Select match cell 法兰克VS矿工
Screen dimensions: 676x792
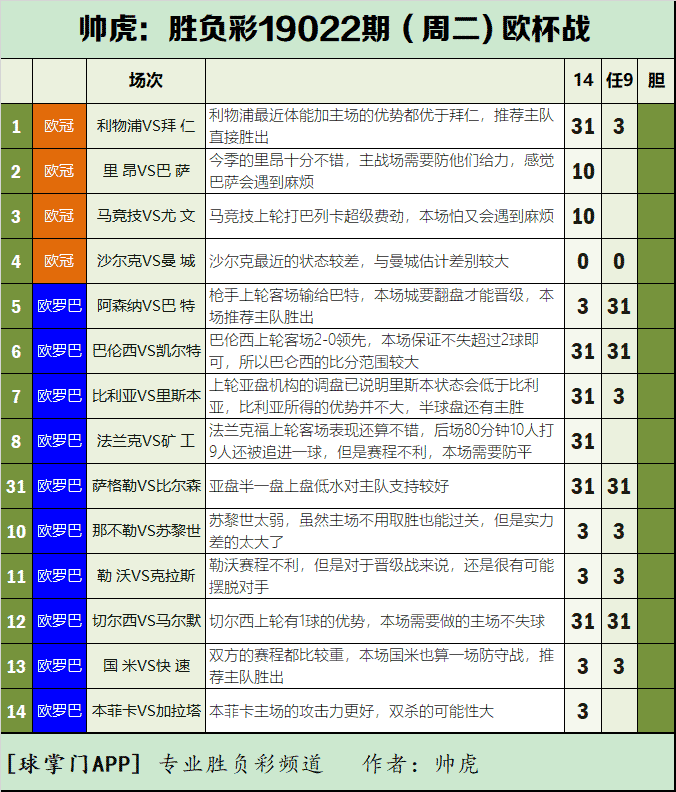tap(146, 440)
